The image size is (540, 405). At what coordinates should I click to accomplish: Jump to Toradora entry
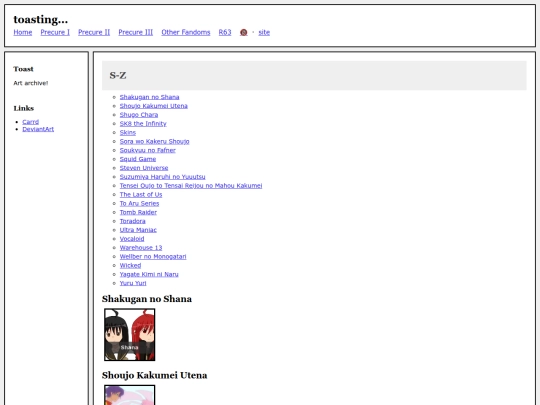pyautogui.click(x=133, y=221)
